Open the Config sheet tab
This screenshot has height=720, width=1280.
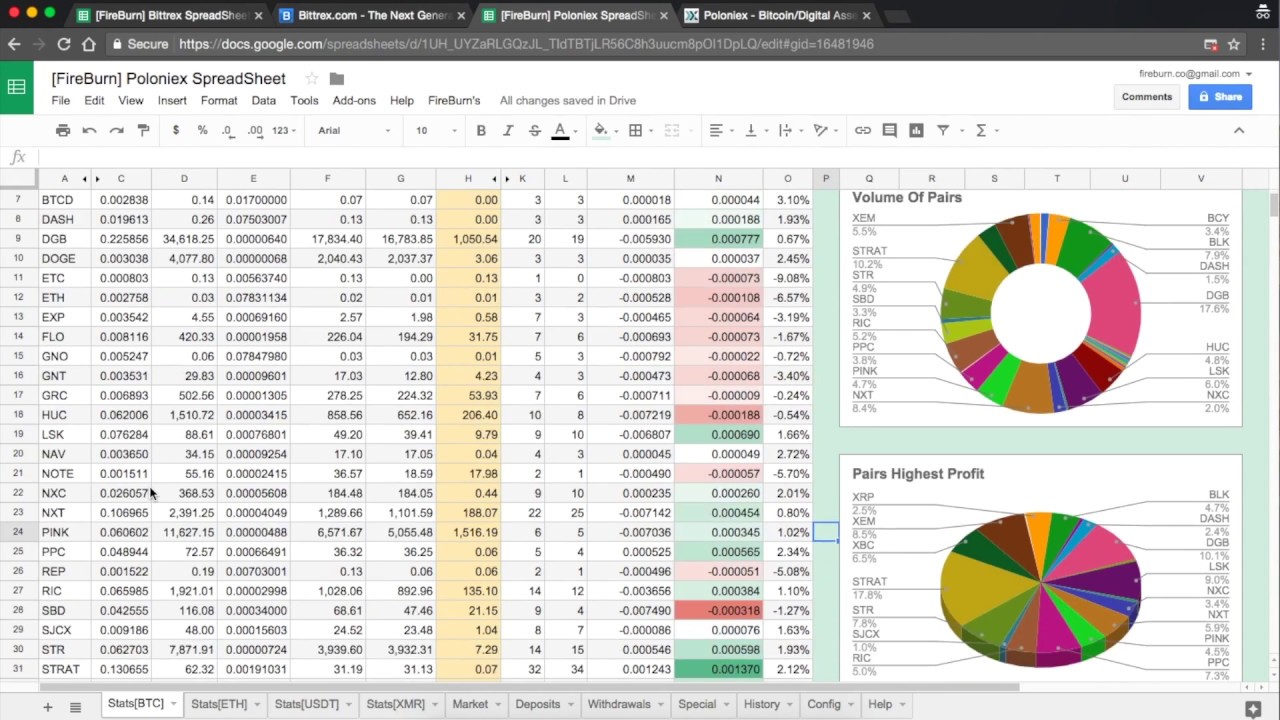point(831,704)
